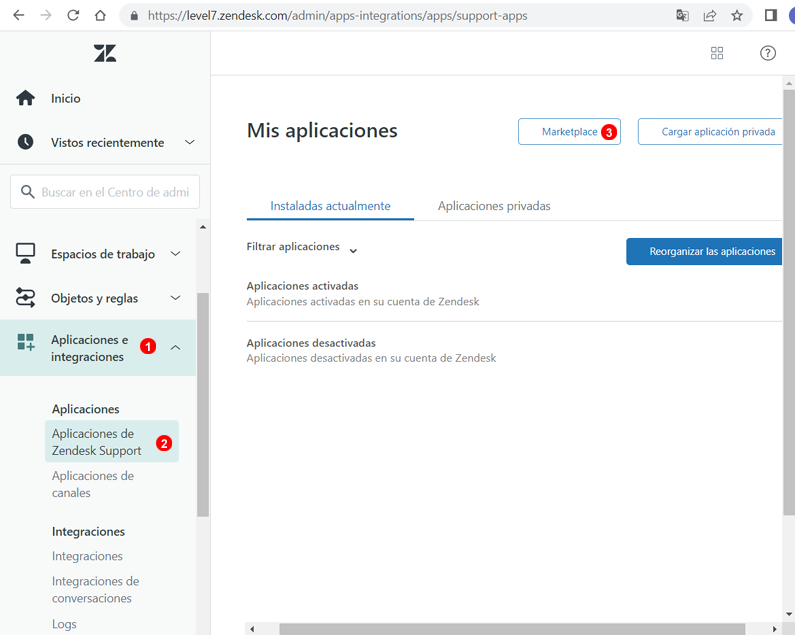Focus the Buscar en el Centro de admin field
Image resolution: width=795 pixels, height=635 pixels.
pyautogui.click(x=105, y=192)
